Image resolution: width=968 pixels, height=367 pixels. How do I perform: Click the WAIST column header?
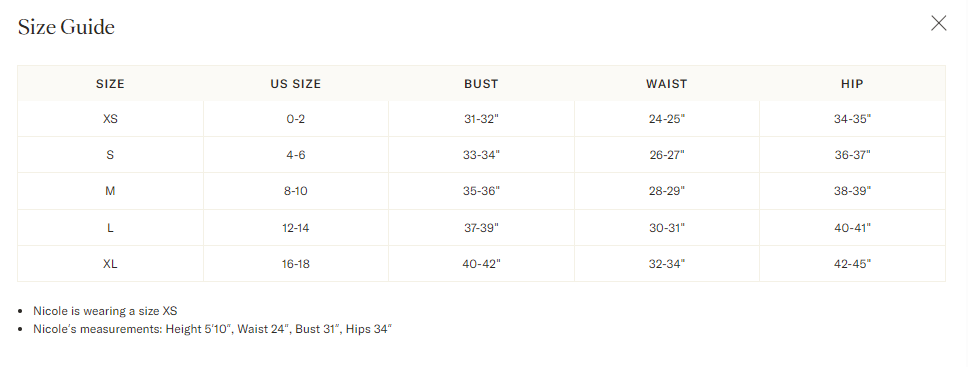coord(667,84)
